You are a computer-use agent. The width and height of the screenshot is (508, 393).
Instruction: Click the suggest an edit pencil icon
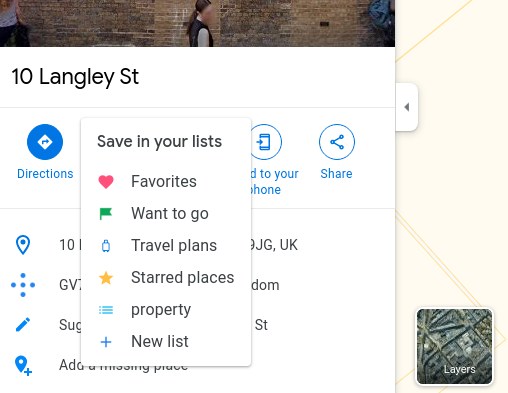23,325
